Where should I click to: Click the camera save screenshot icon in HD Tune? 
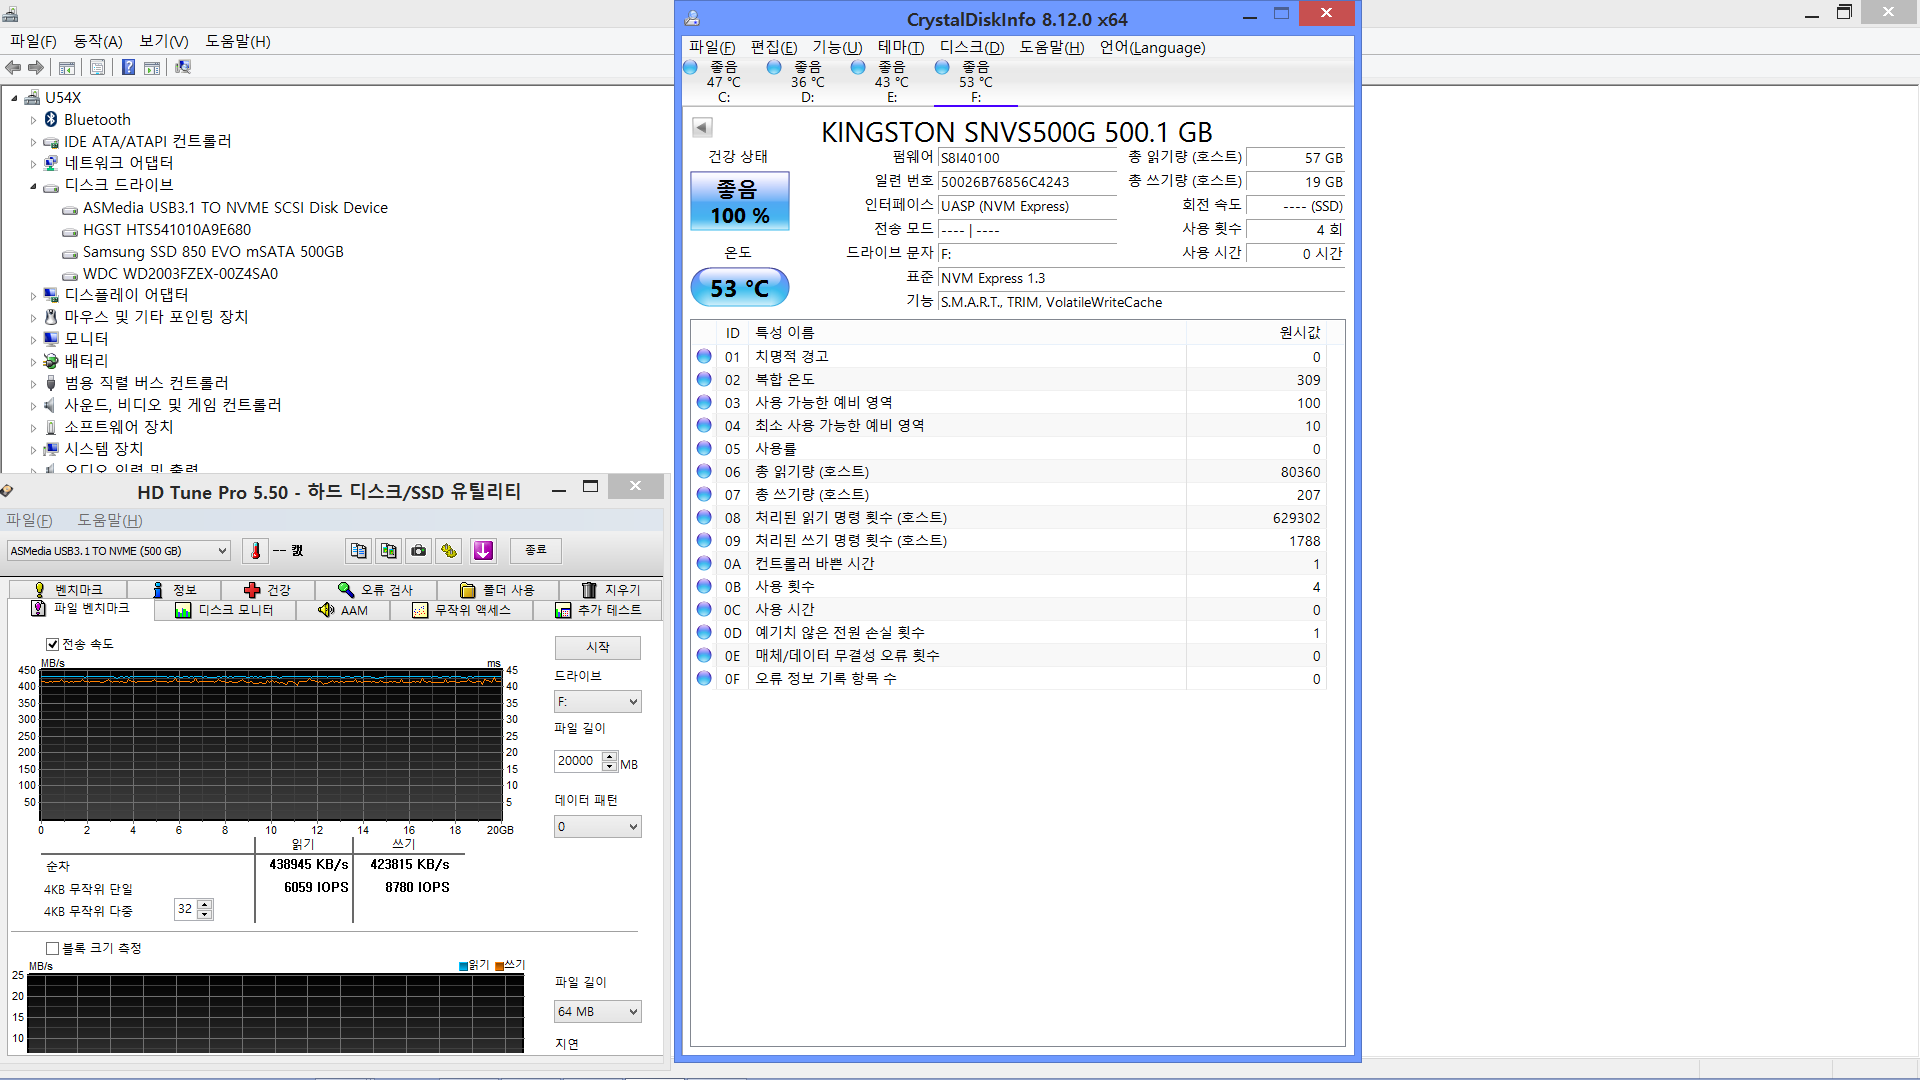(x=419, y=551)
